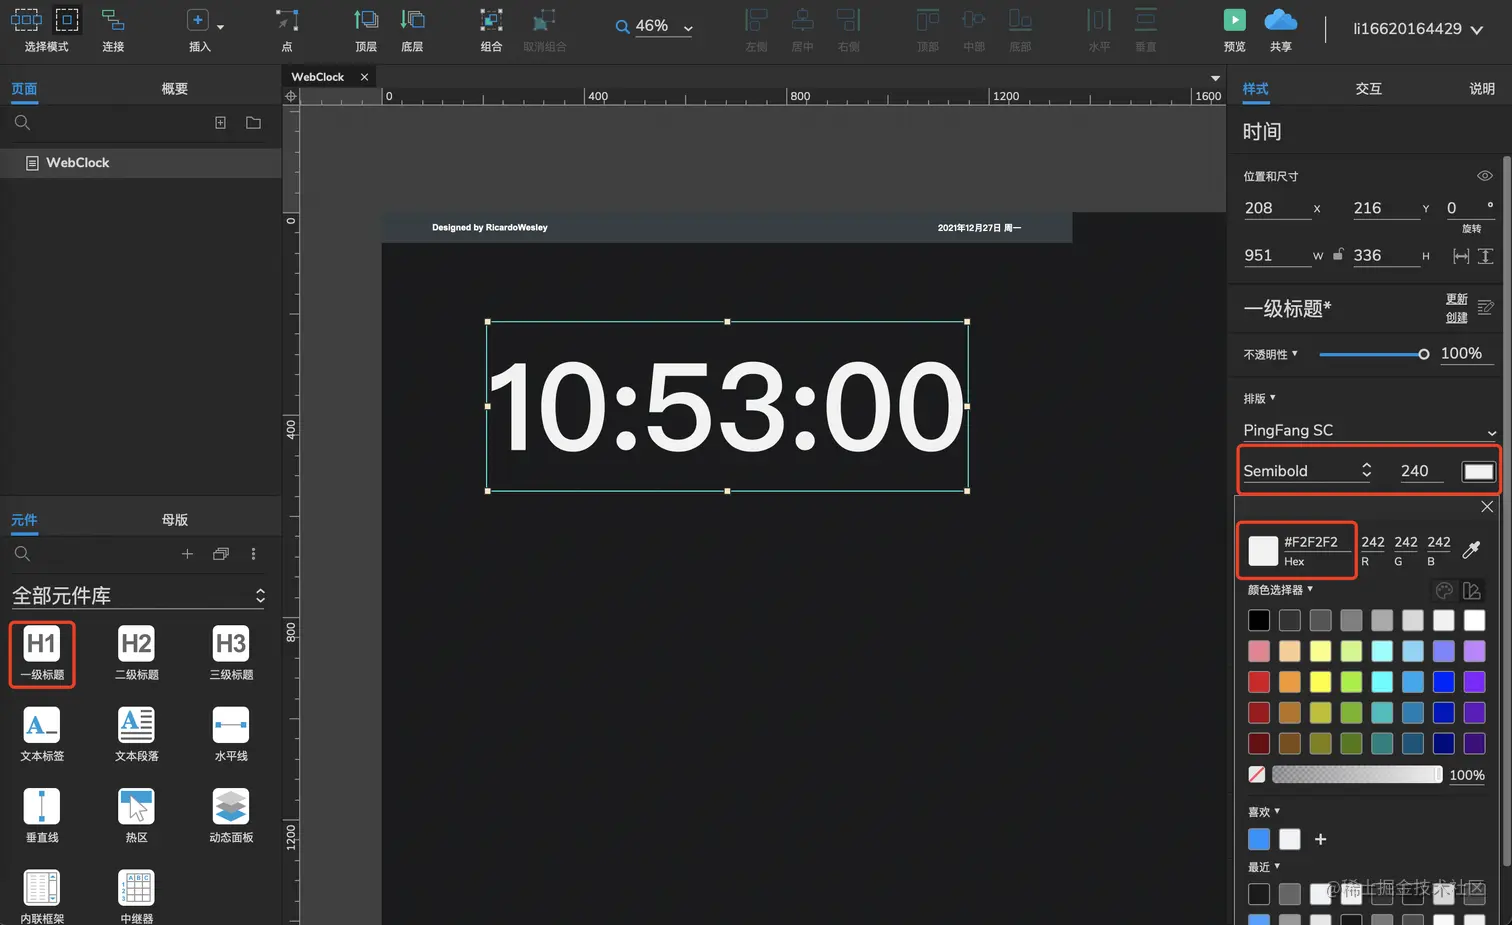Open the canvas tab list arrow
Image resolution: width=1512 pixels, height=925 pixels.
1215,78
